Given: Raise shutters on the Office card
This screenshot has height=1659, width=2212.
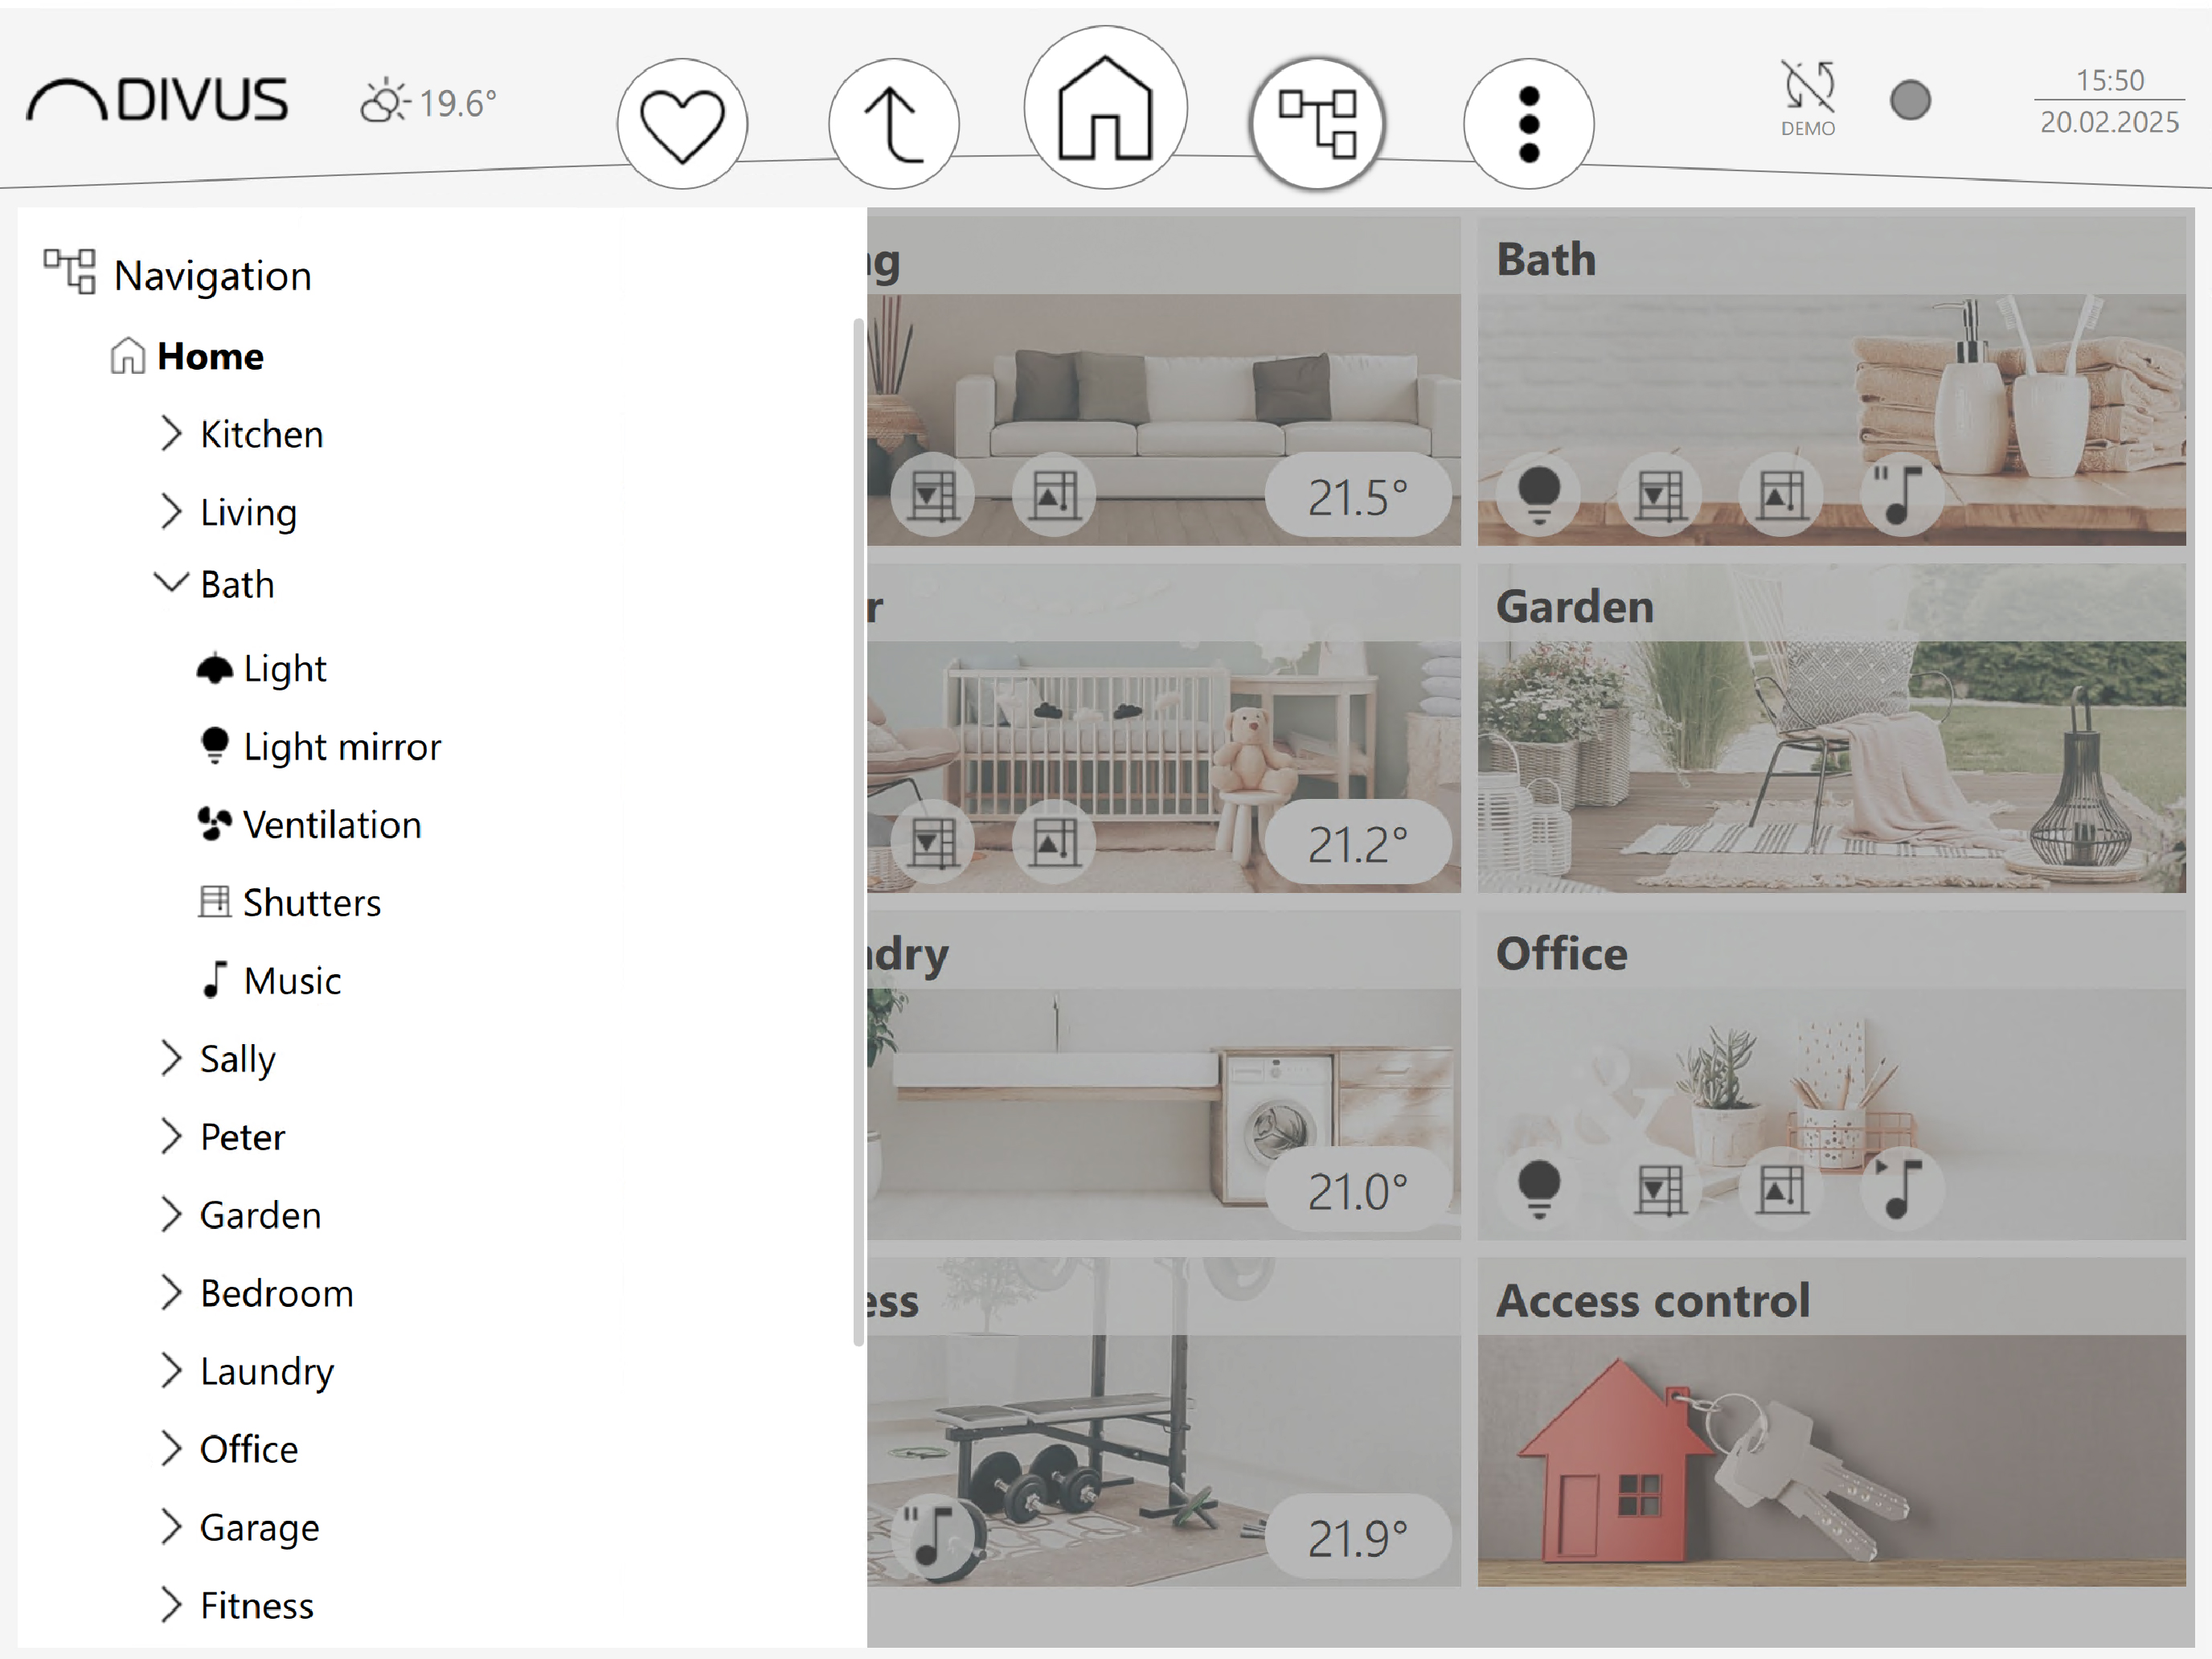Looking at the screenshot, I should (x=1781, y=1189).
